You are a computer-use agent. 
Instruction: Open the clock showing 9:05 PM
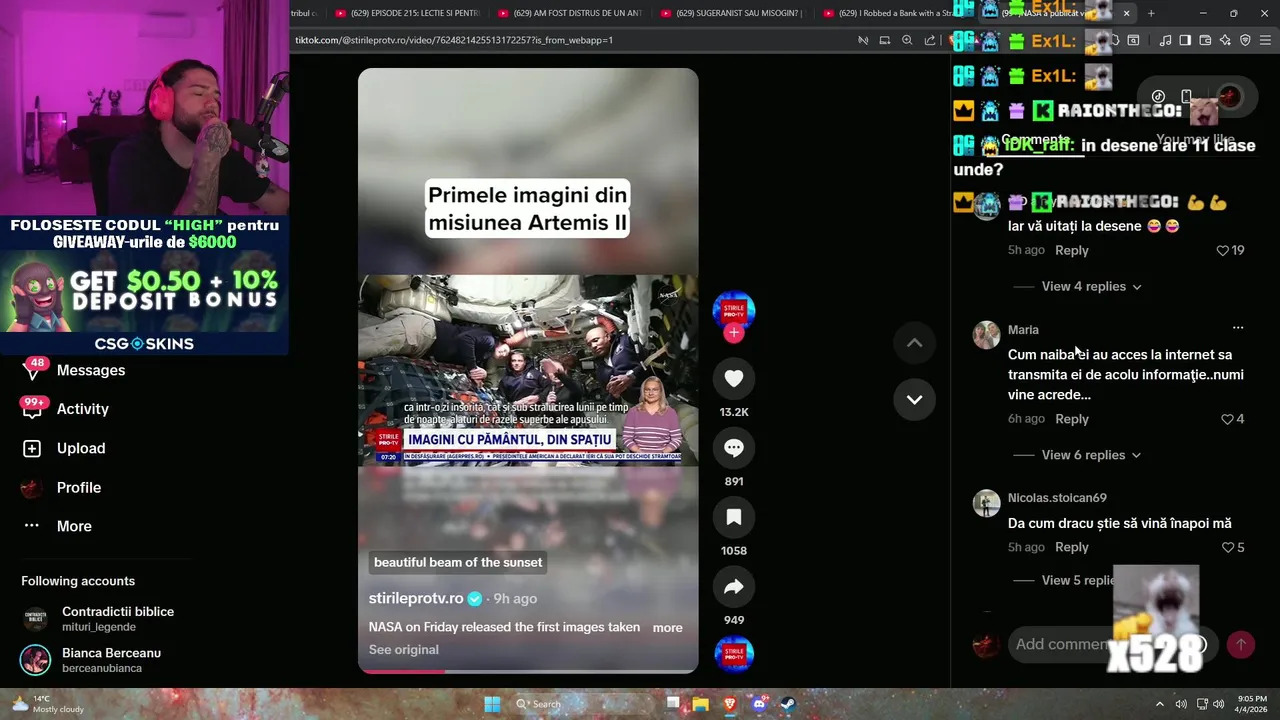[1252, 704]
